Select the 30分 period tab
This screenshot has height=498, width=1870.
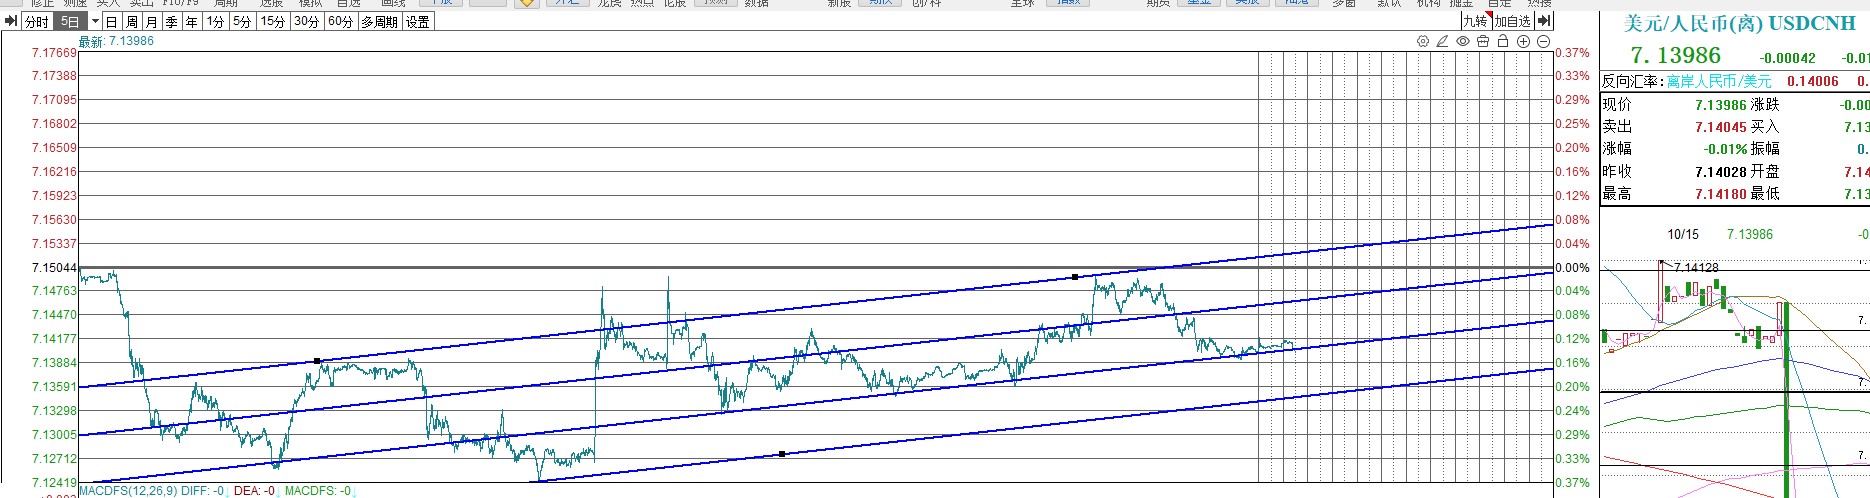click(307, 21)
